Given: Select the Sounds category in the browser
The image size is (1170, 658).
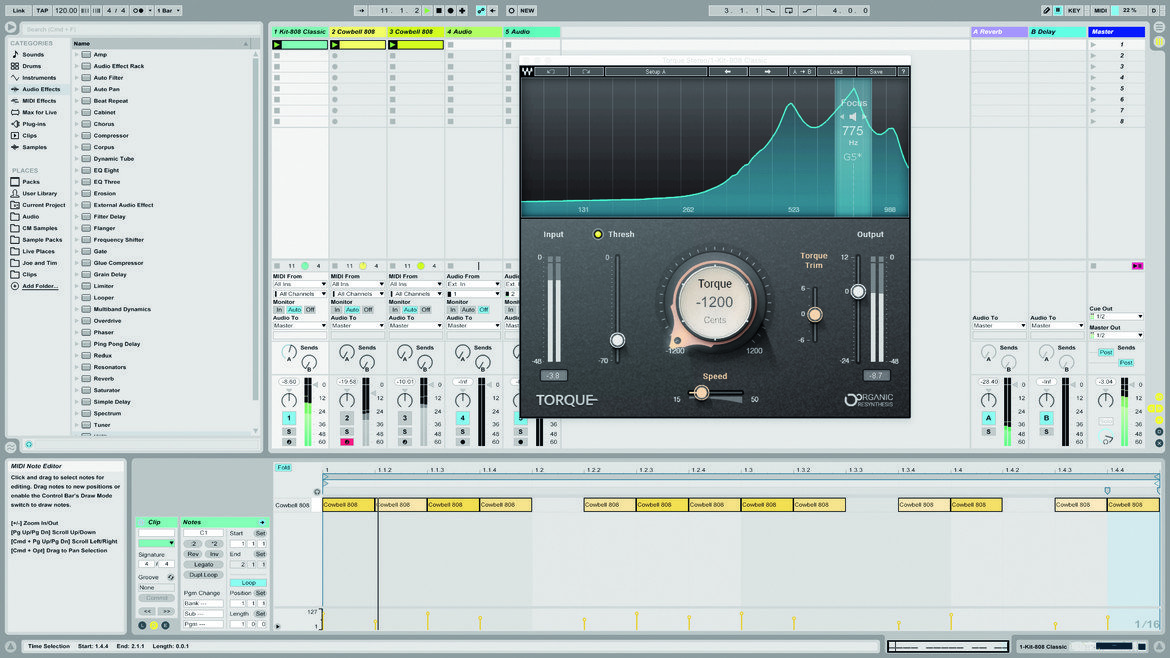Looking at the screenshot, I should pos(33,54).
